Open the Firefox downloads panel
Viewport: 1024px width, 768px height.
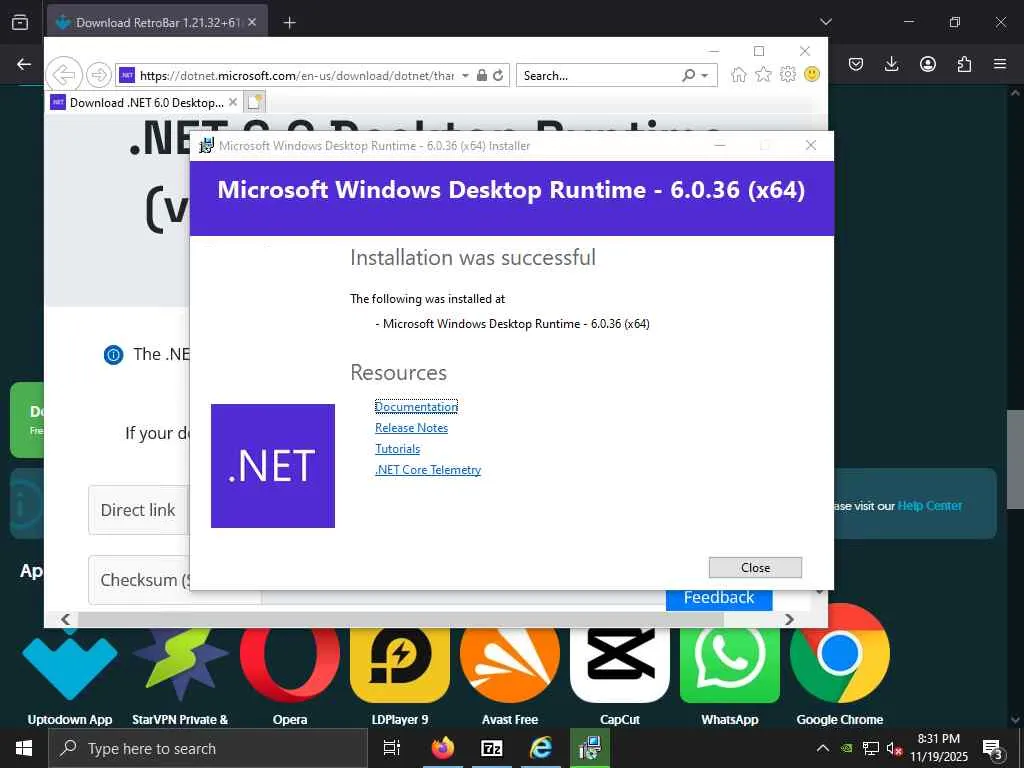891,64
